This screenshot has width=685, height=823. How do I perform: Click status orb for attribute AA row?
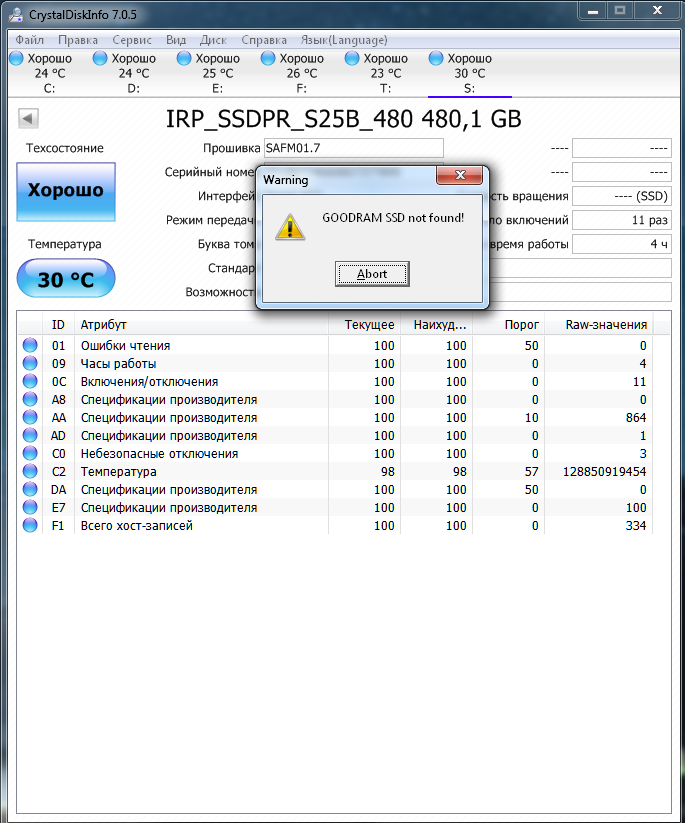(30, 417)
